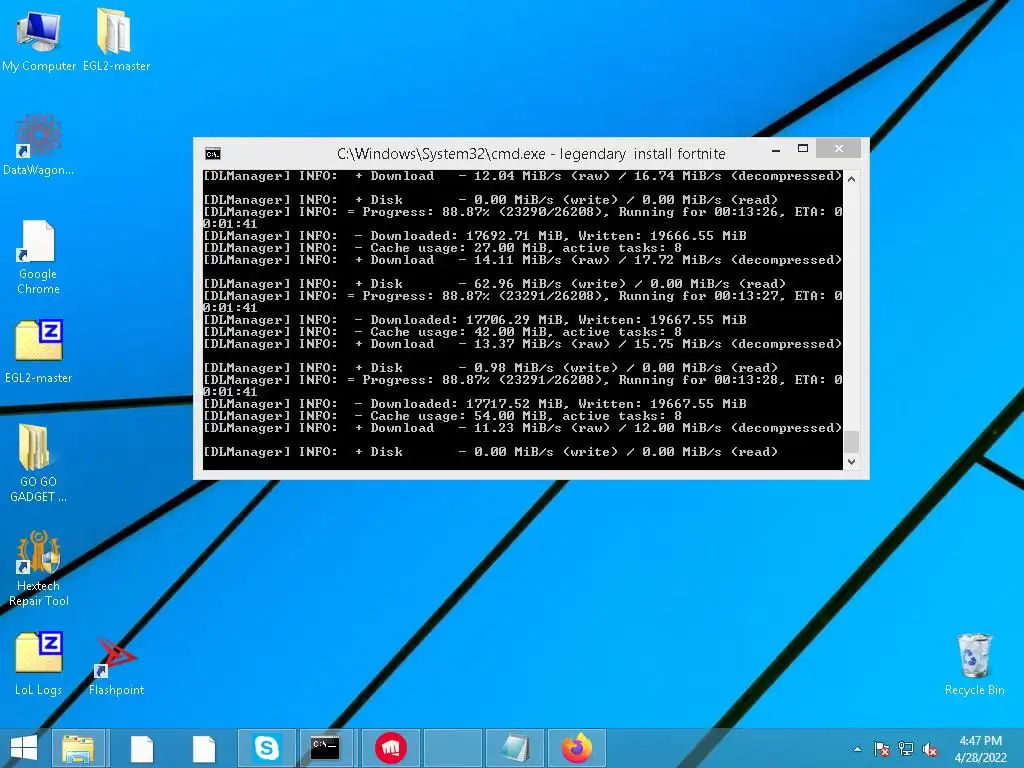The image size is (1024, 768).
Task: Click the 'Running for 00:13:26' progress line
Action: pyautogui.click(x=522, y=212)
